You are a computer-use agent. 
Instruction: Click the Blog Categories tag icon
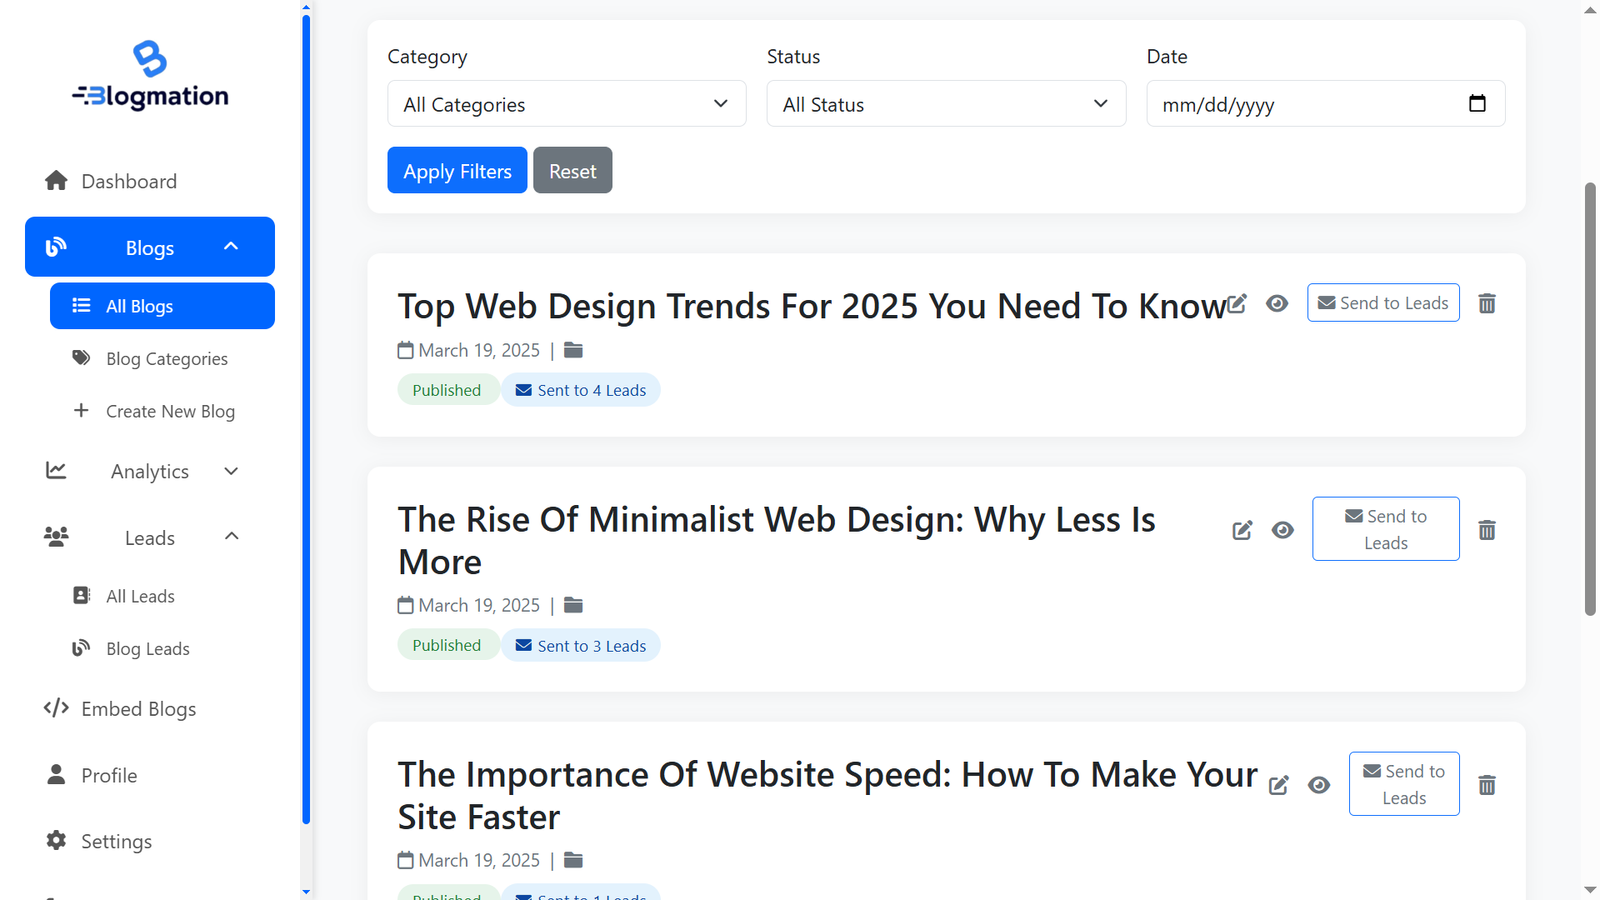[x=80, y=358]
